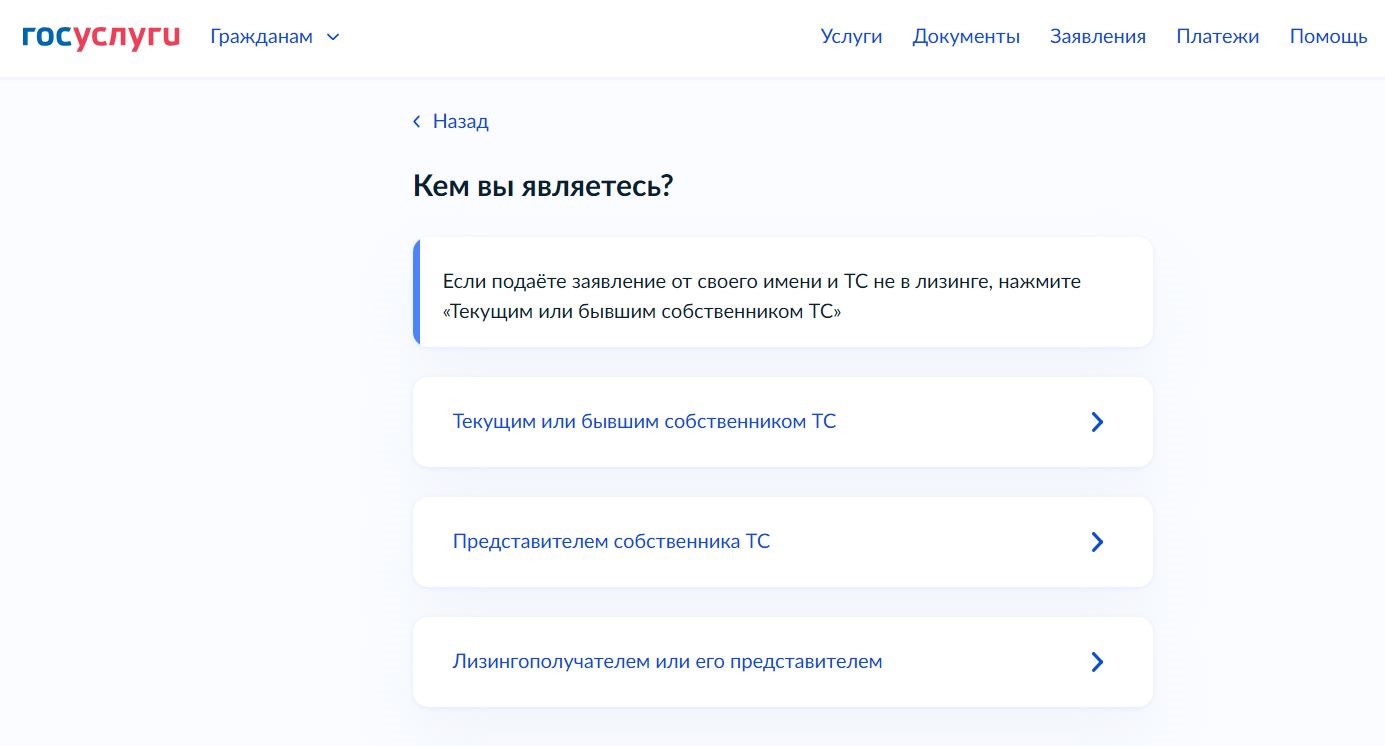Click the quoted «Текущим или бывшим собственником ТС» hint line
The width and height of the screenshot is (1385, 746).
pyautogui.click(x=641, y=312)
